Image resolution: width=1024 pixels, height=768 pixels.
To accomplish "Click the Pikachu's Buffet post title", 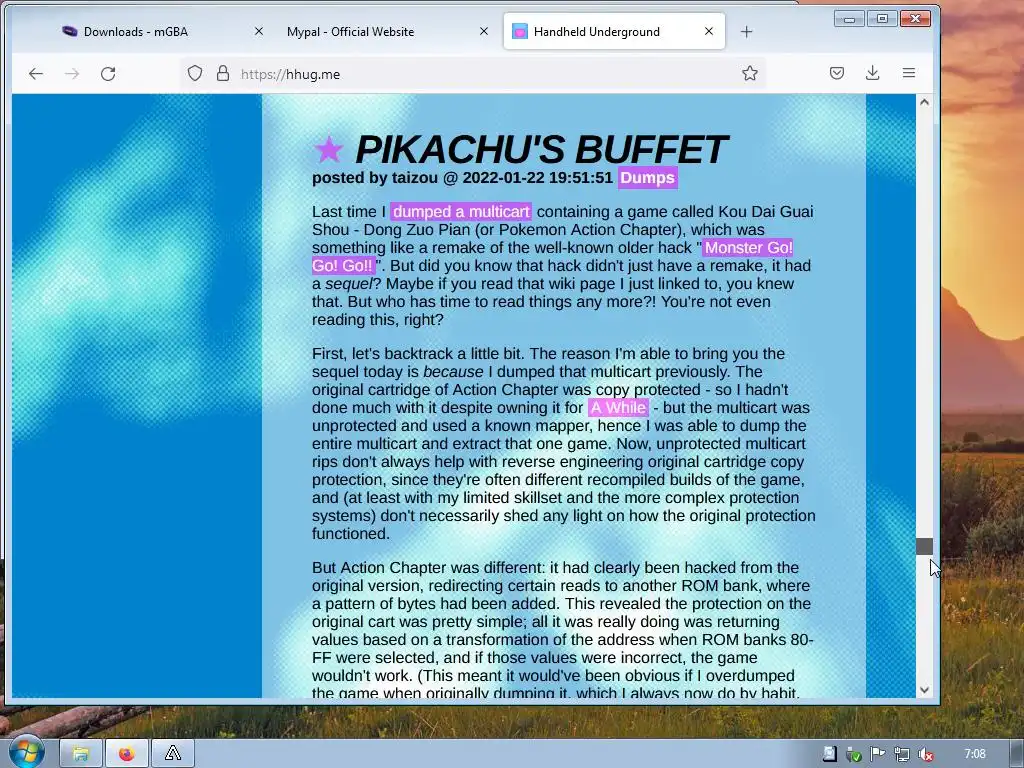I will coord(541,149).
